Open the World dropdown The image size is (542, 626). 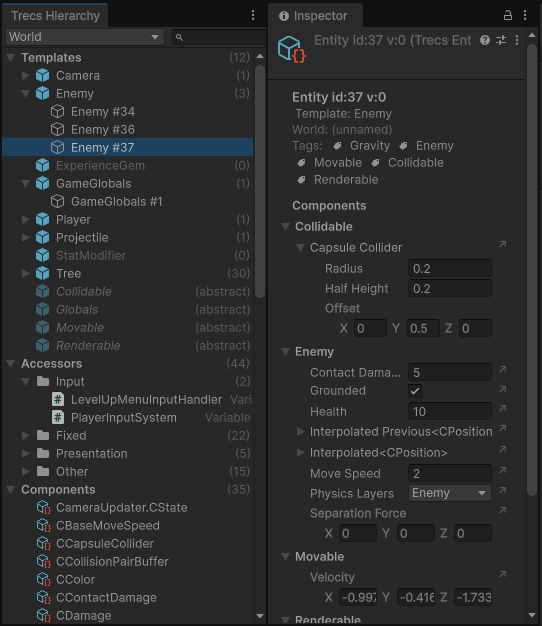tap(85, 37)
